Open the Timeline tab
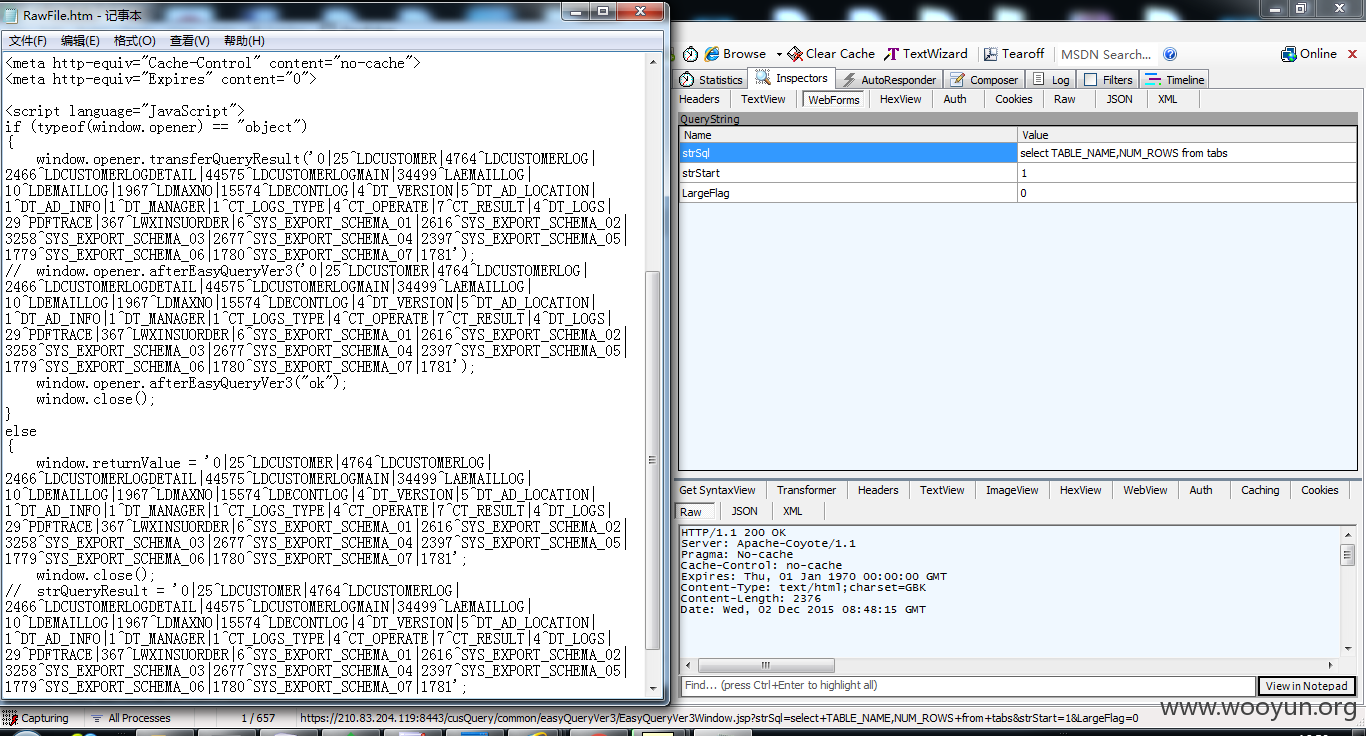This screenshot has width=1366, height=736. [x=1175, y=80]
